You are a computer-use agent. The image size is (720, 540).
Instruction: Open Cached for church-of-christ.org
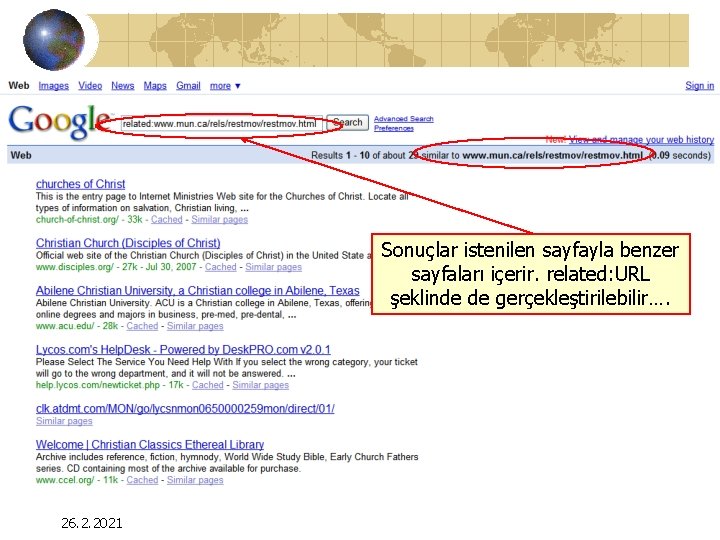point(167,219)
